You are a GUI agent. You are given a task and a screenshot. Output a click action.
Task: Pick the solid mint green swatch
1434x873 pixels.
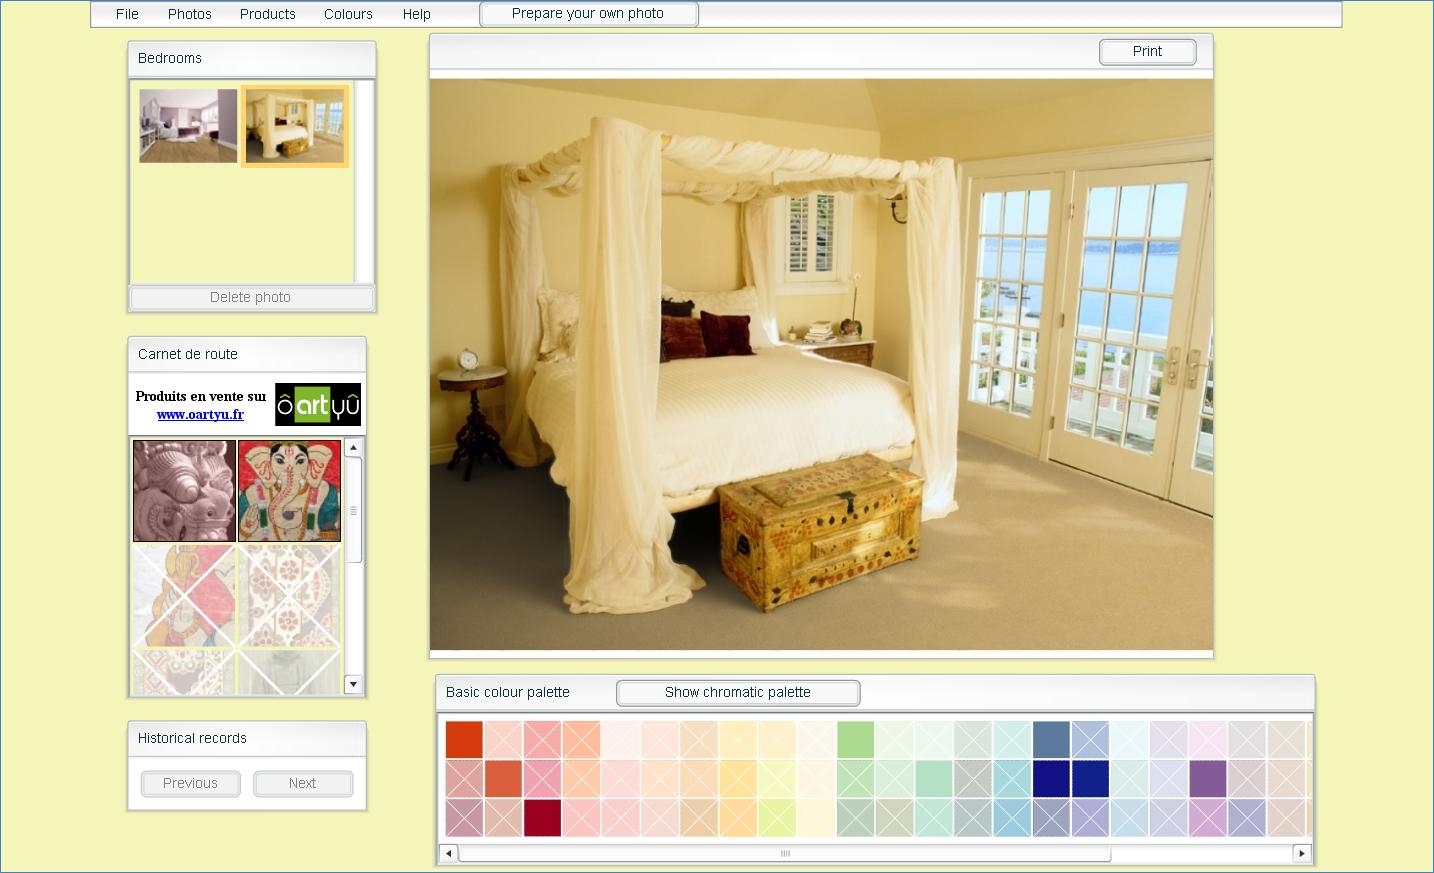point(934,779)
